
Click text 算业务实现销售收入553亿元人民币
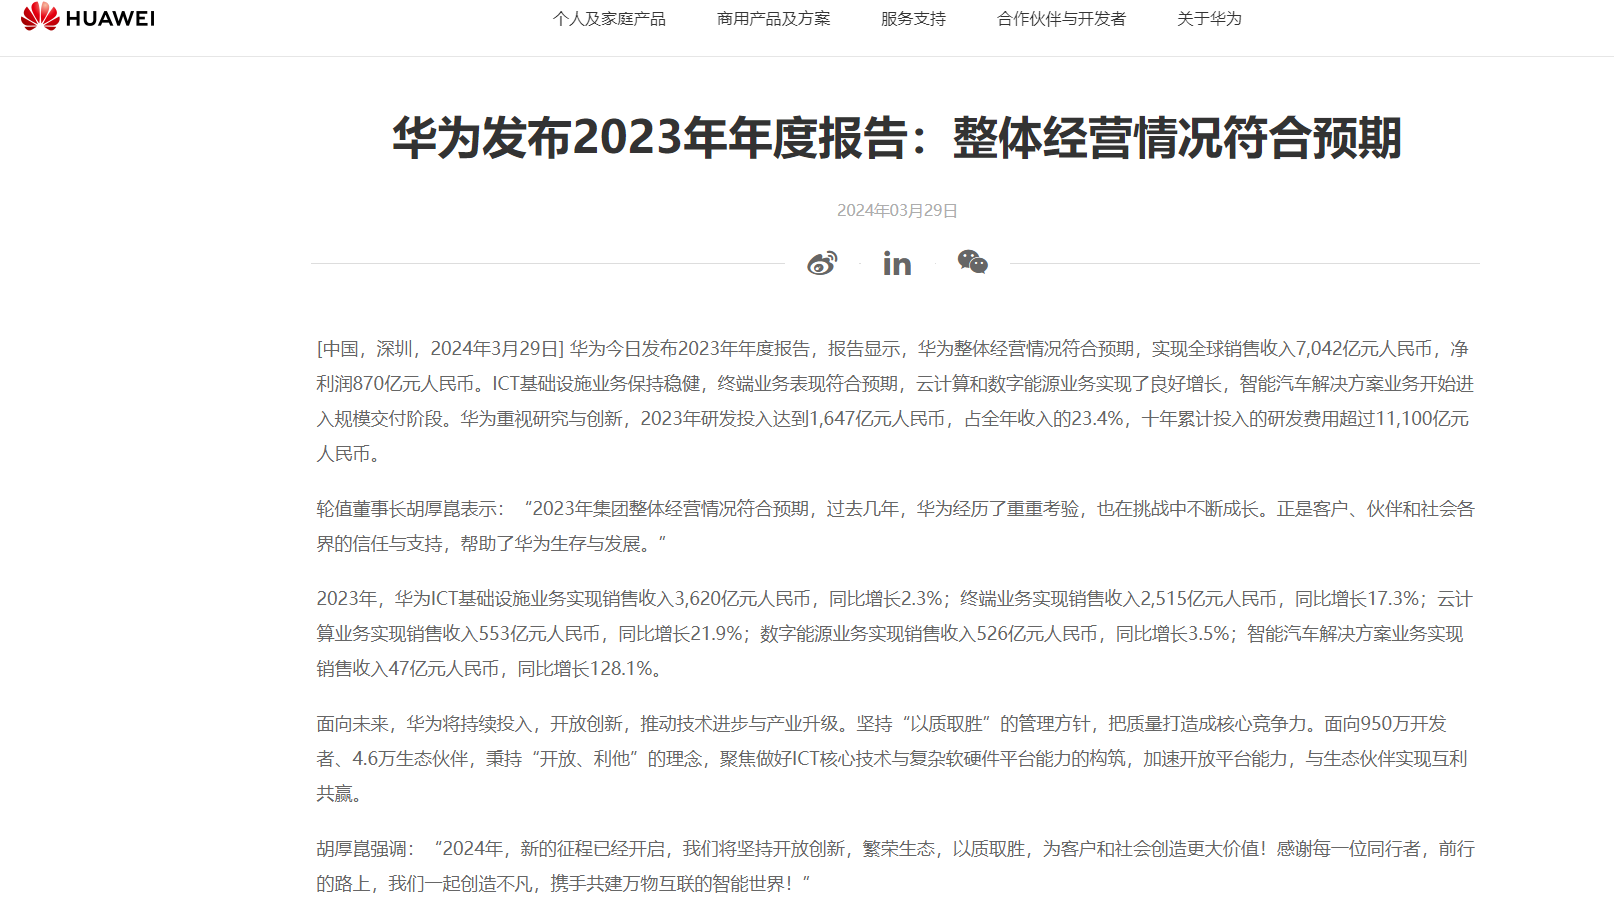(458, 634)
